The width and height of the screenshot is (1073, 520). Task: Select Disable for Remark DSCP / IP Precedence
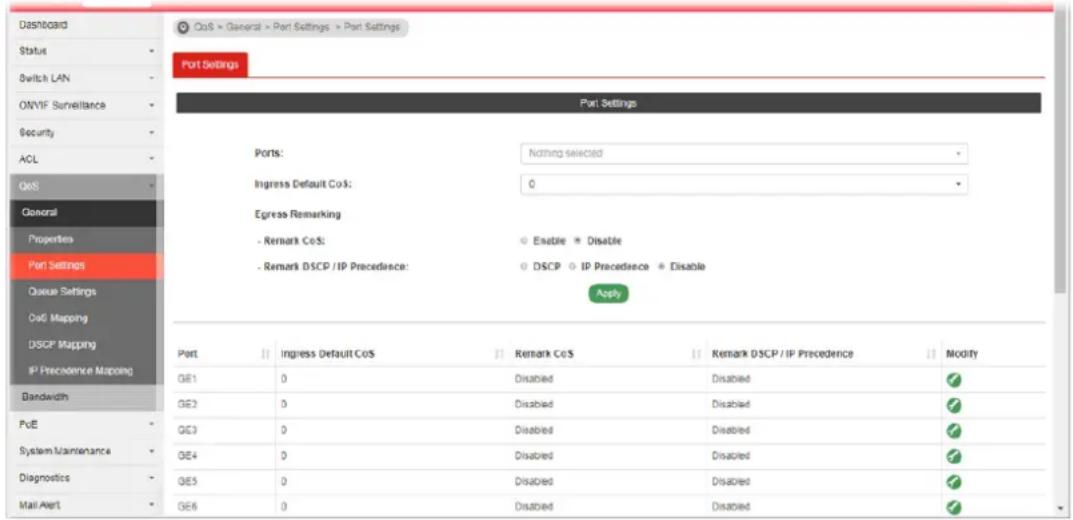click(x=661, y=266)
